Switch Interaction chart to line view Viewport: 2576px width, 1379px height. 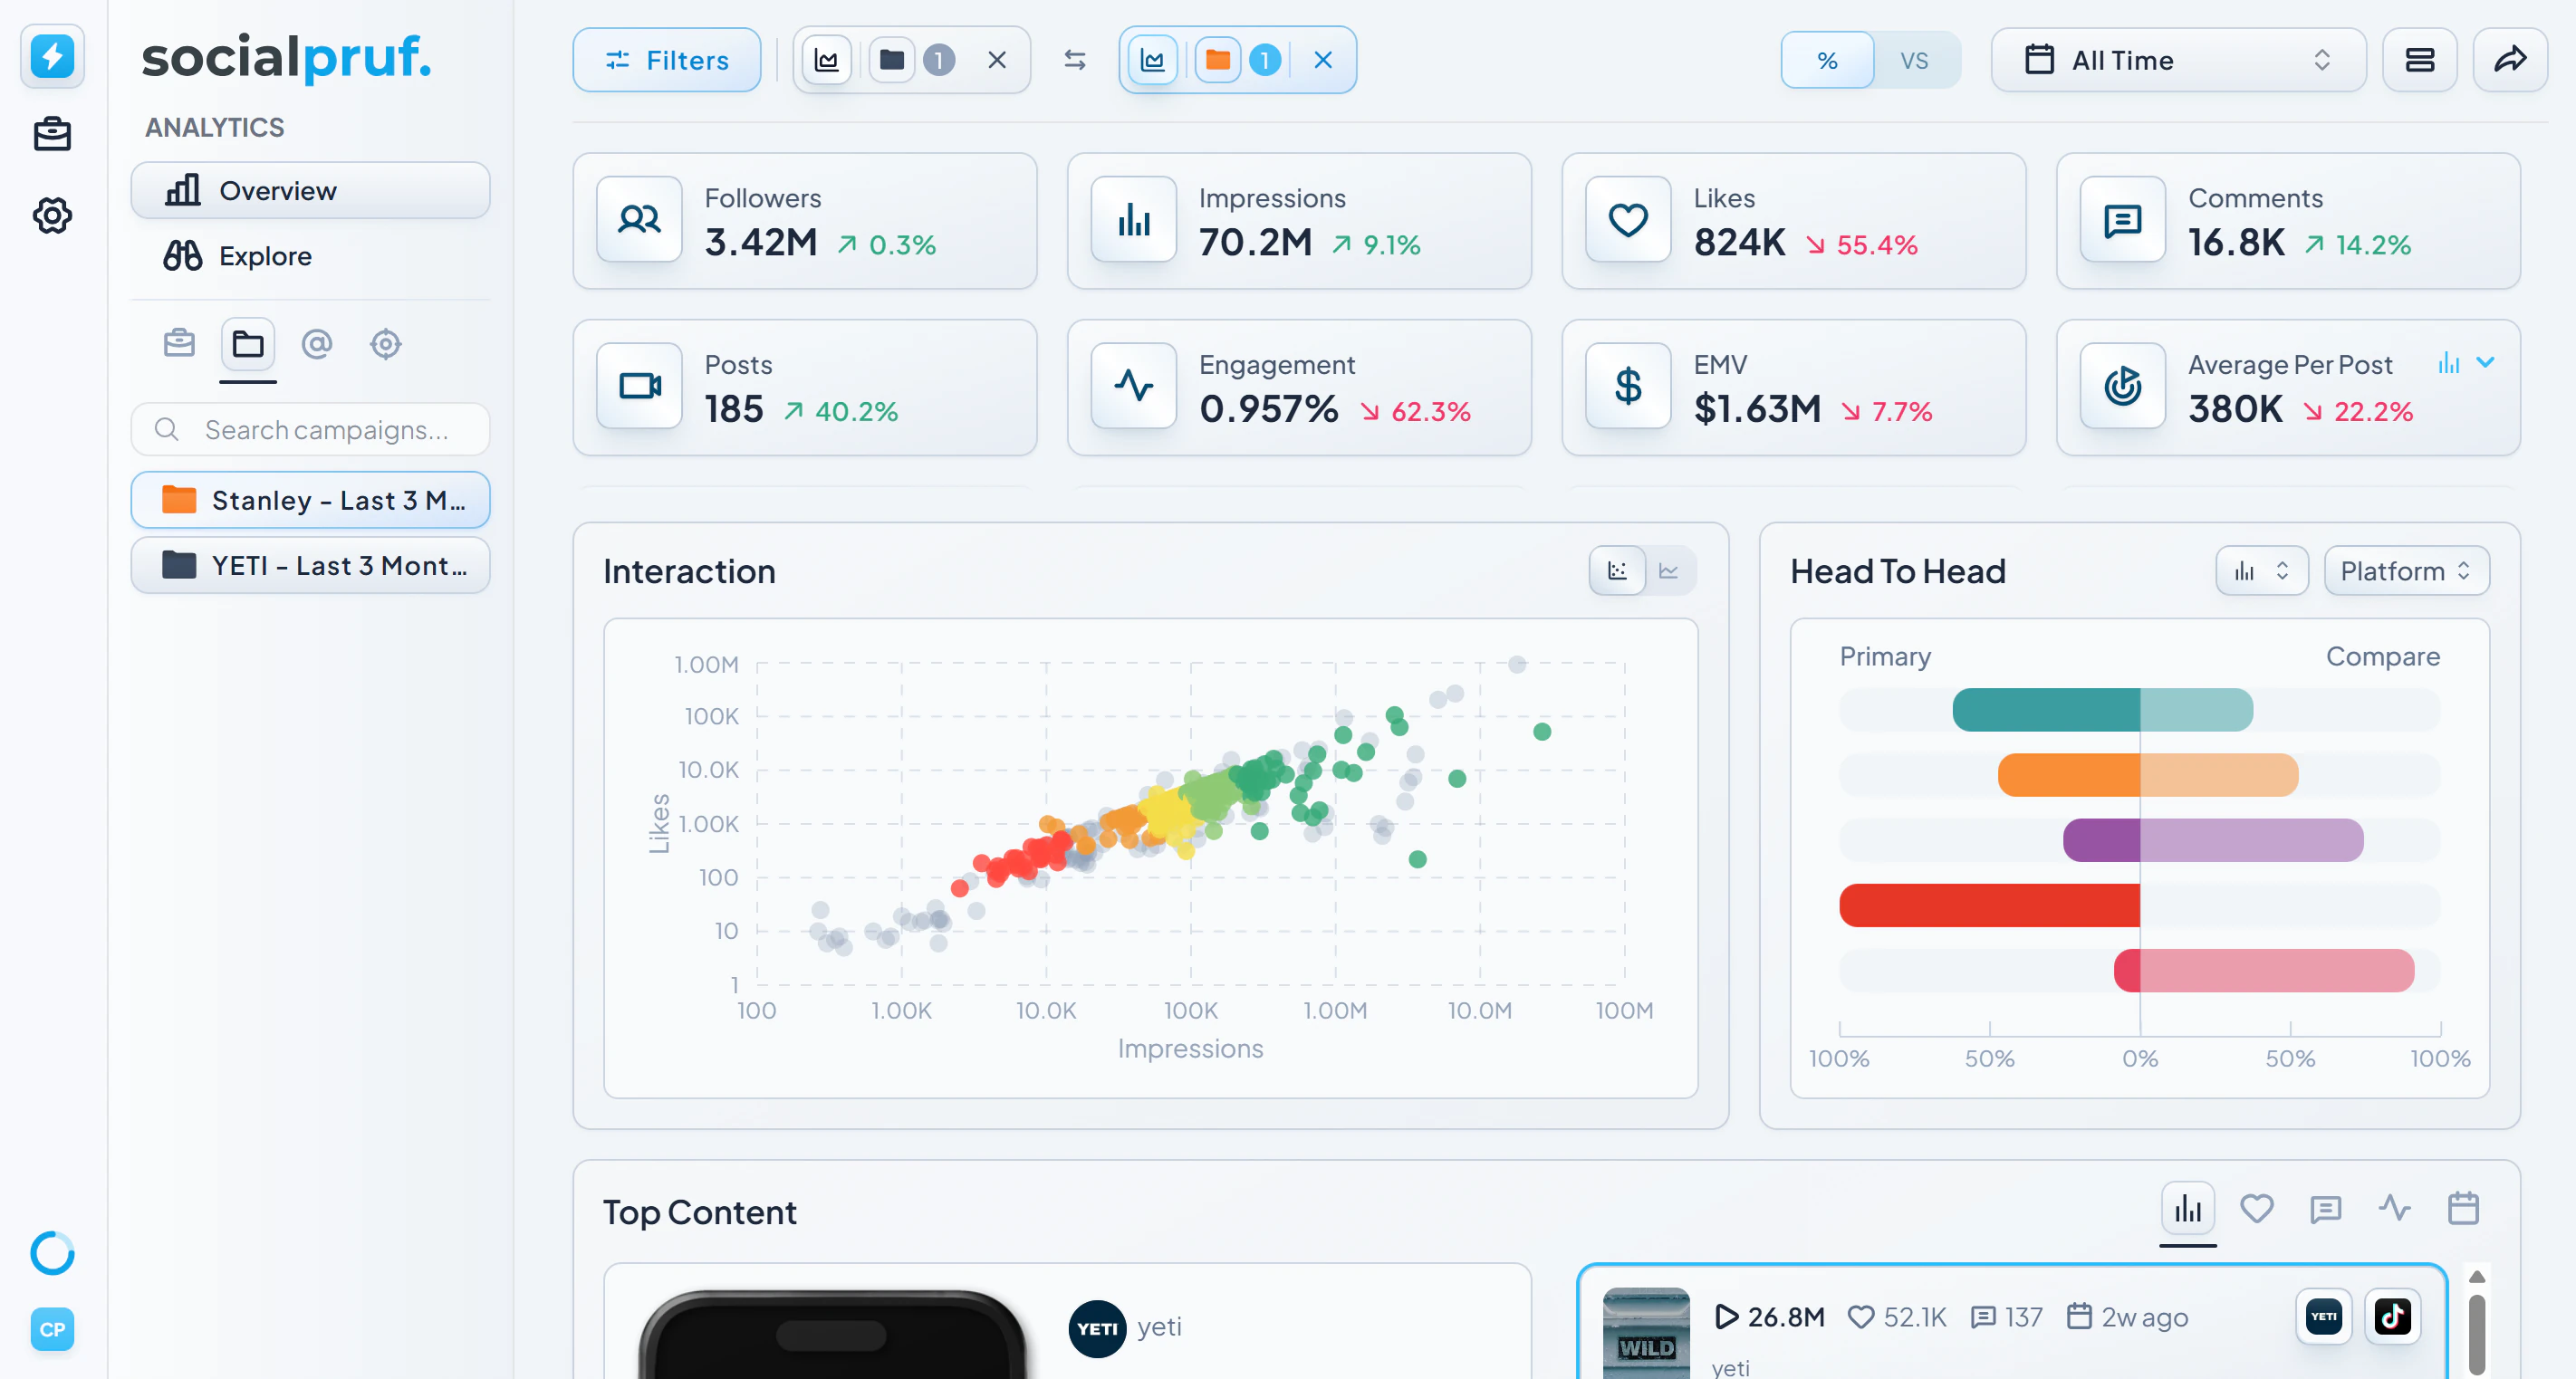pos(1669,571)
